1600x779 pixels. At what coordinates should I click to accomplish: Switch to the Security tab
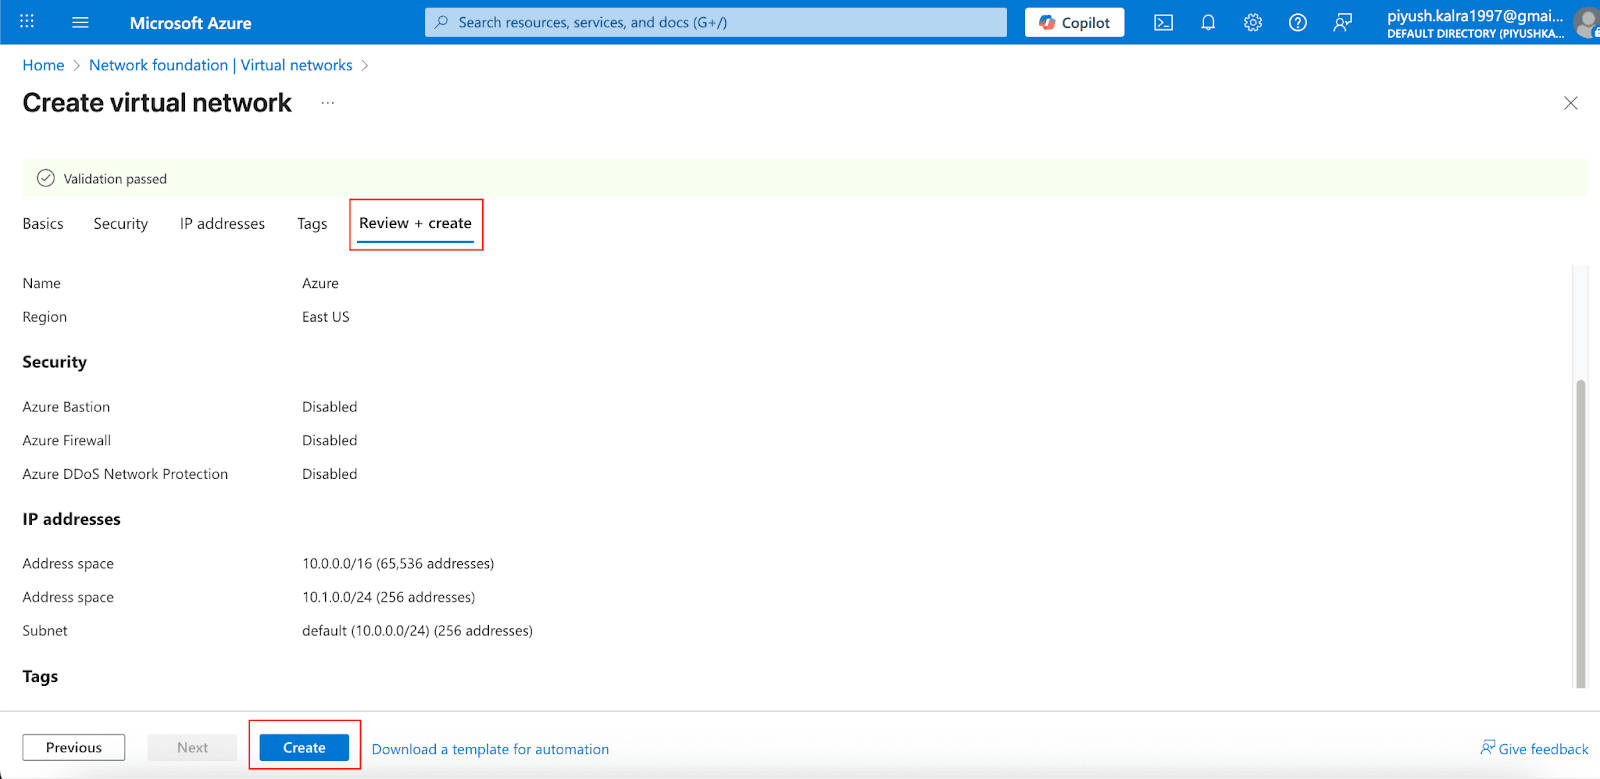121,224
